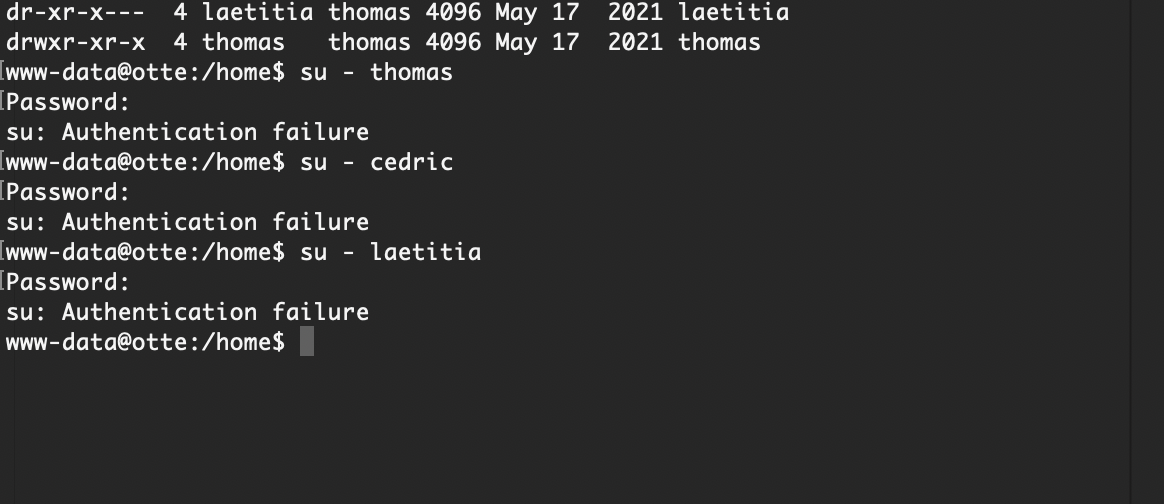Click 2021 year in dr-xr-x--- row

(x=635, y=12)
